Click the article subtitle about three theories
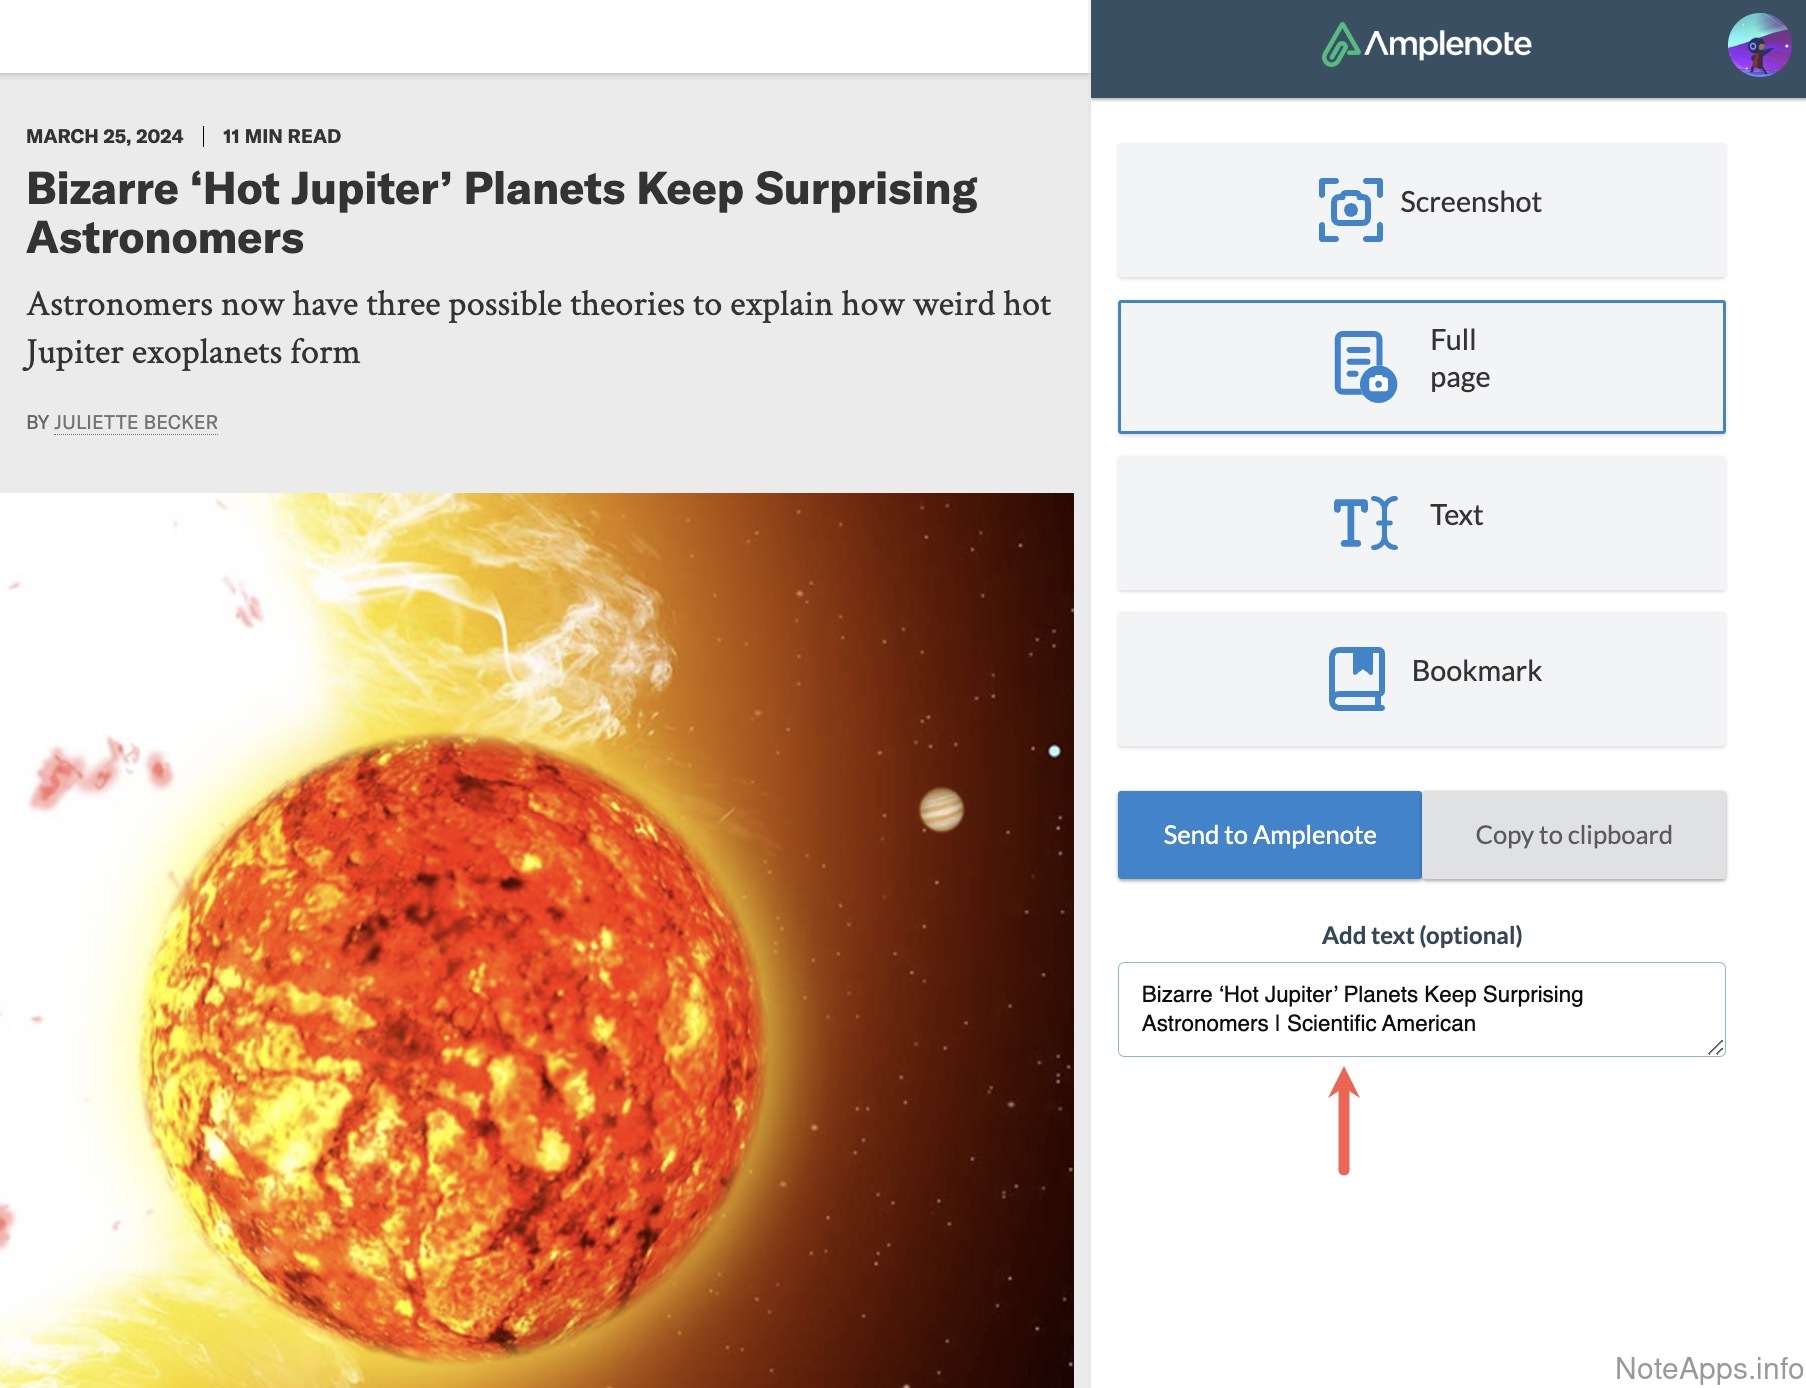The image size is (1806, 1388). (x=539, y=328)
